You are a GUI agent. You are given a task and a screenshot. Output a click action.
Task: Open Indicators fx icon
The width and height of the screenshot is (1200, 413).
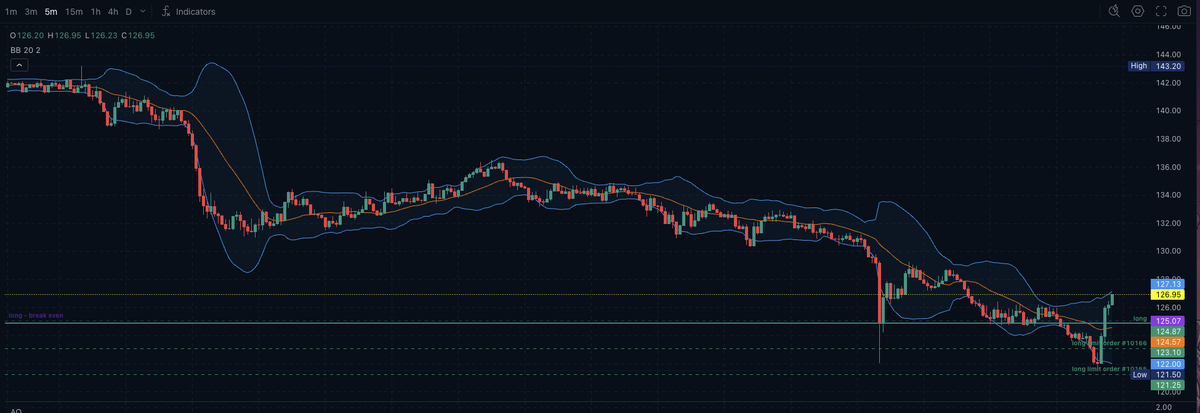[166, 12]
